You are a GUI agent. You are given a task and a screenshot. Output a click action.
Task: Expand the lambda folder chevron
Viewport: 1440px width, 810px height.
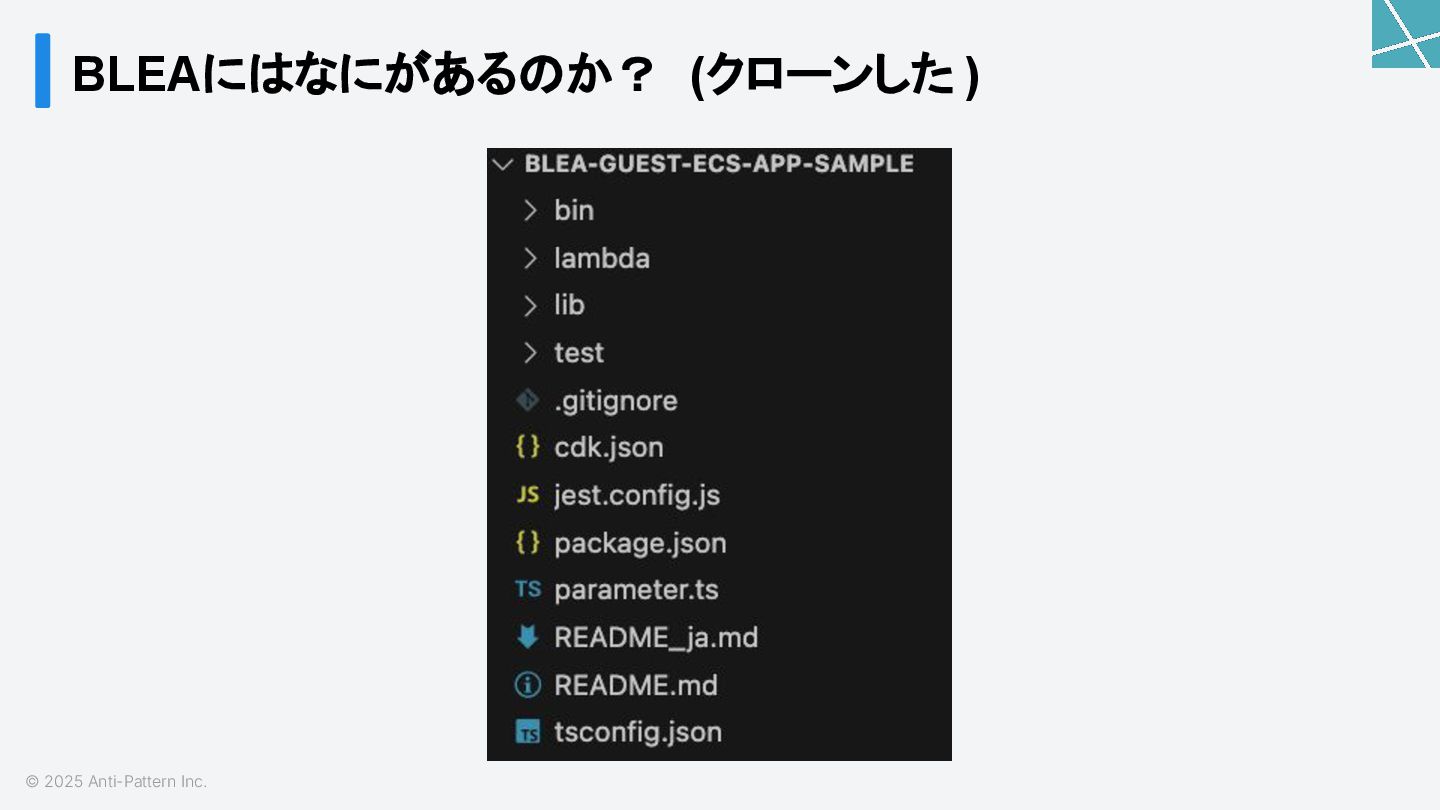pos(530,258)
